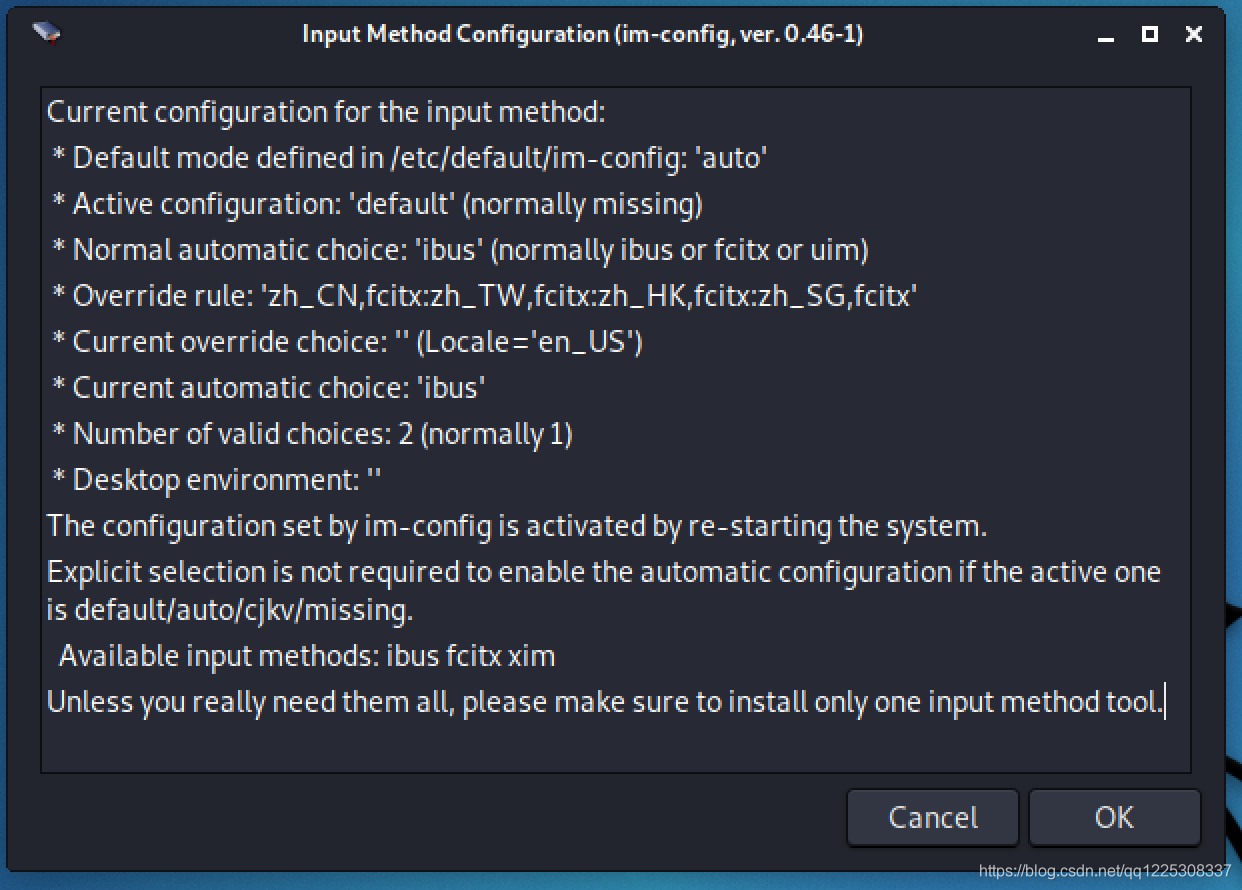The width and height of the screenshot is (1242, 890).
Task: Click the OK button
Action: [1113, 817]
